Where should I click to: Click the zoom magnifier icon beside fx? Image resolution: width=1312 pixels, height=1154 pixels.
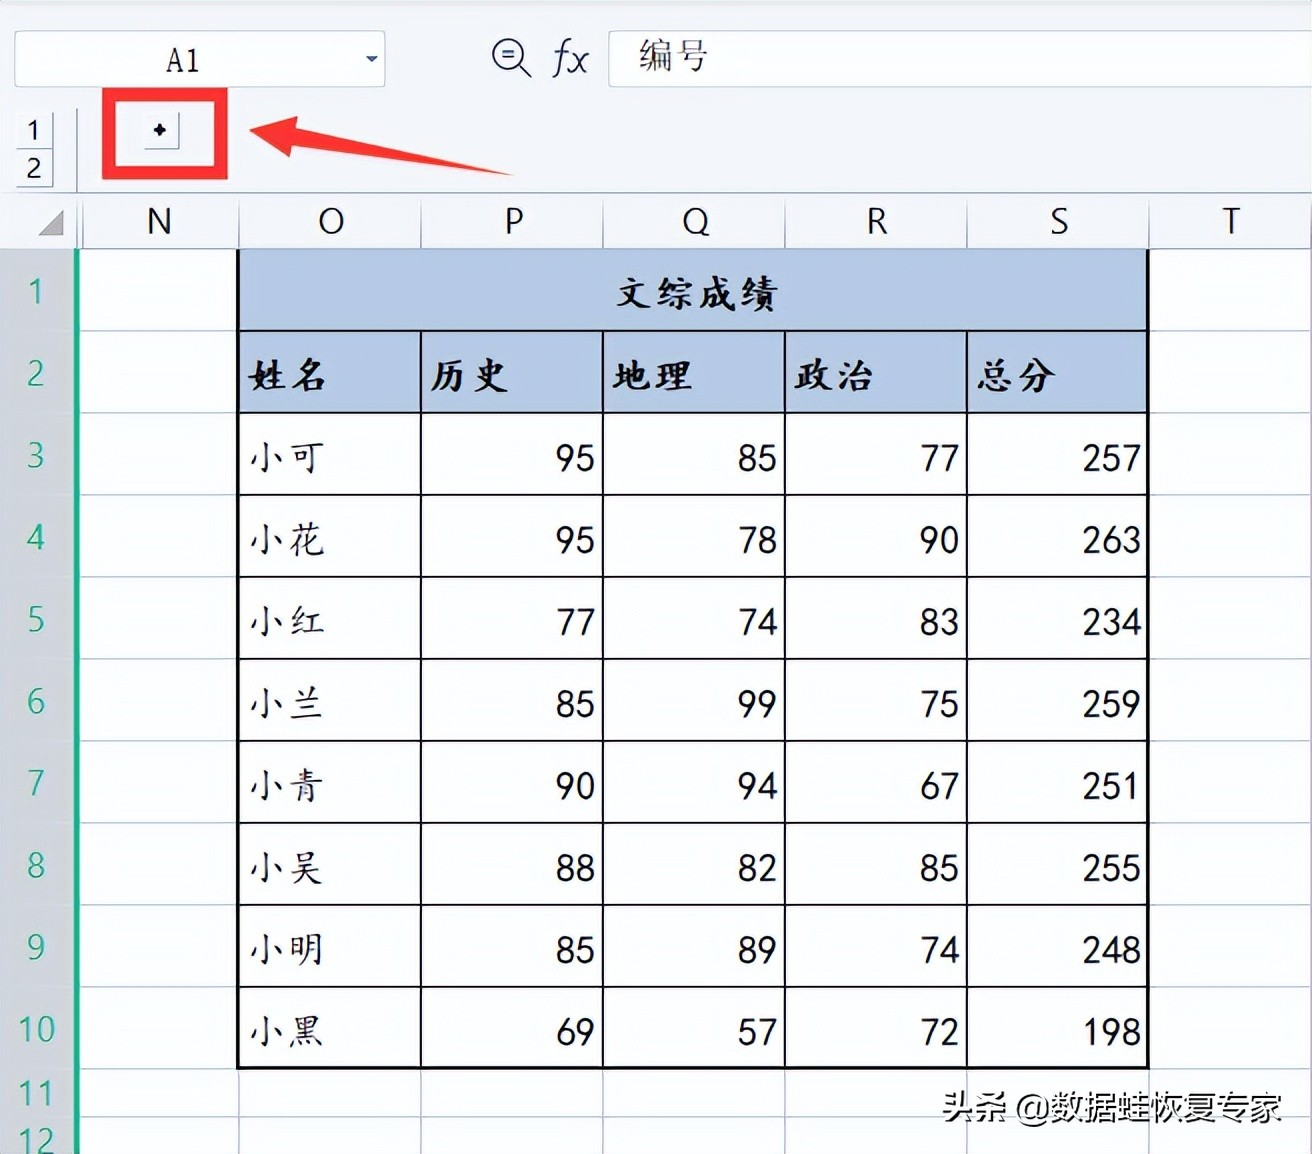point(511,58)
